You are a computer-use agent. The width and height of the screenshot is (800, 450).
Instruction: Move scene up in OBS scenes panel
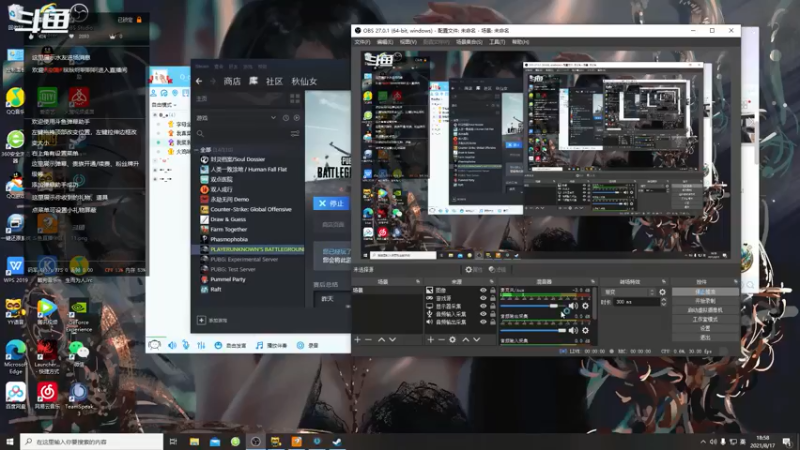pos(381,340)
